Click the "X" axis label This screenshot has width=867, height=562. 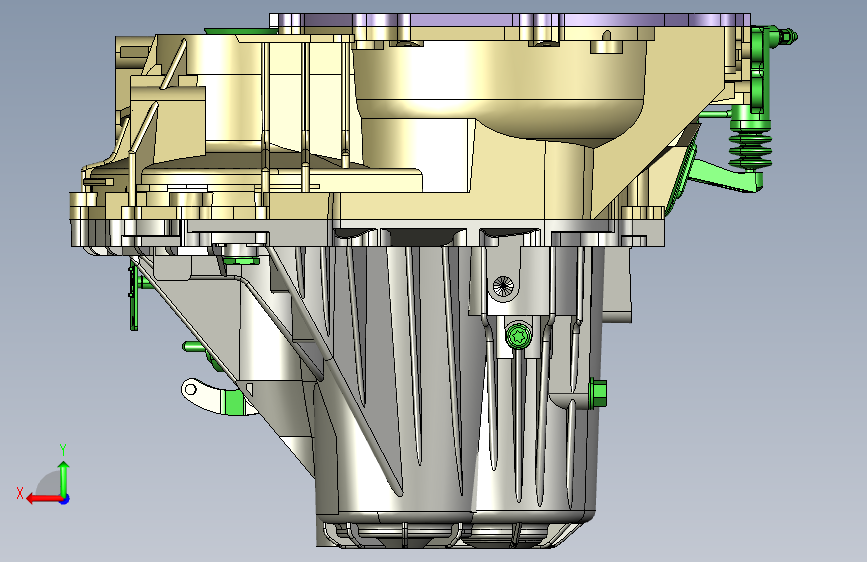point(20,493)
